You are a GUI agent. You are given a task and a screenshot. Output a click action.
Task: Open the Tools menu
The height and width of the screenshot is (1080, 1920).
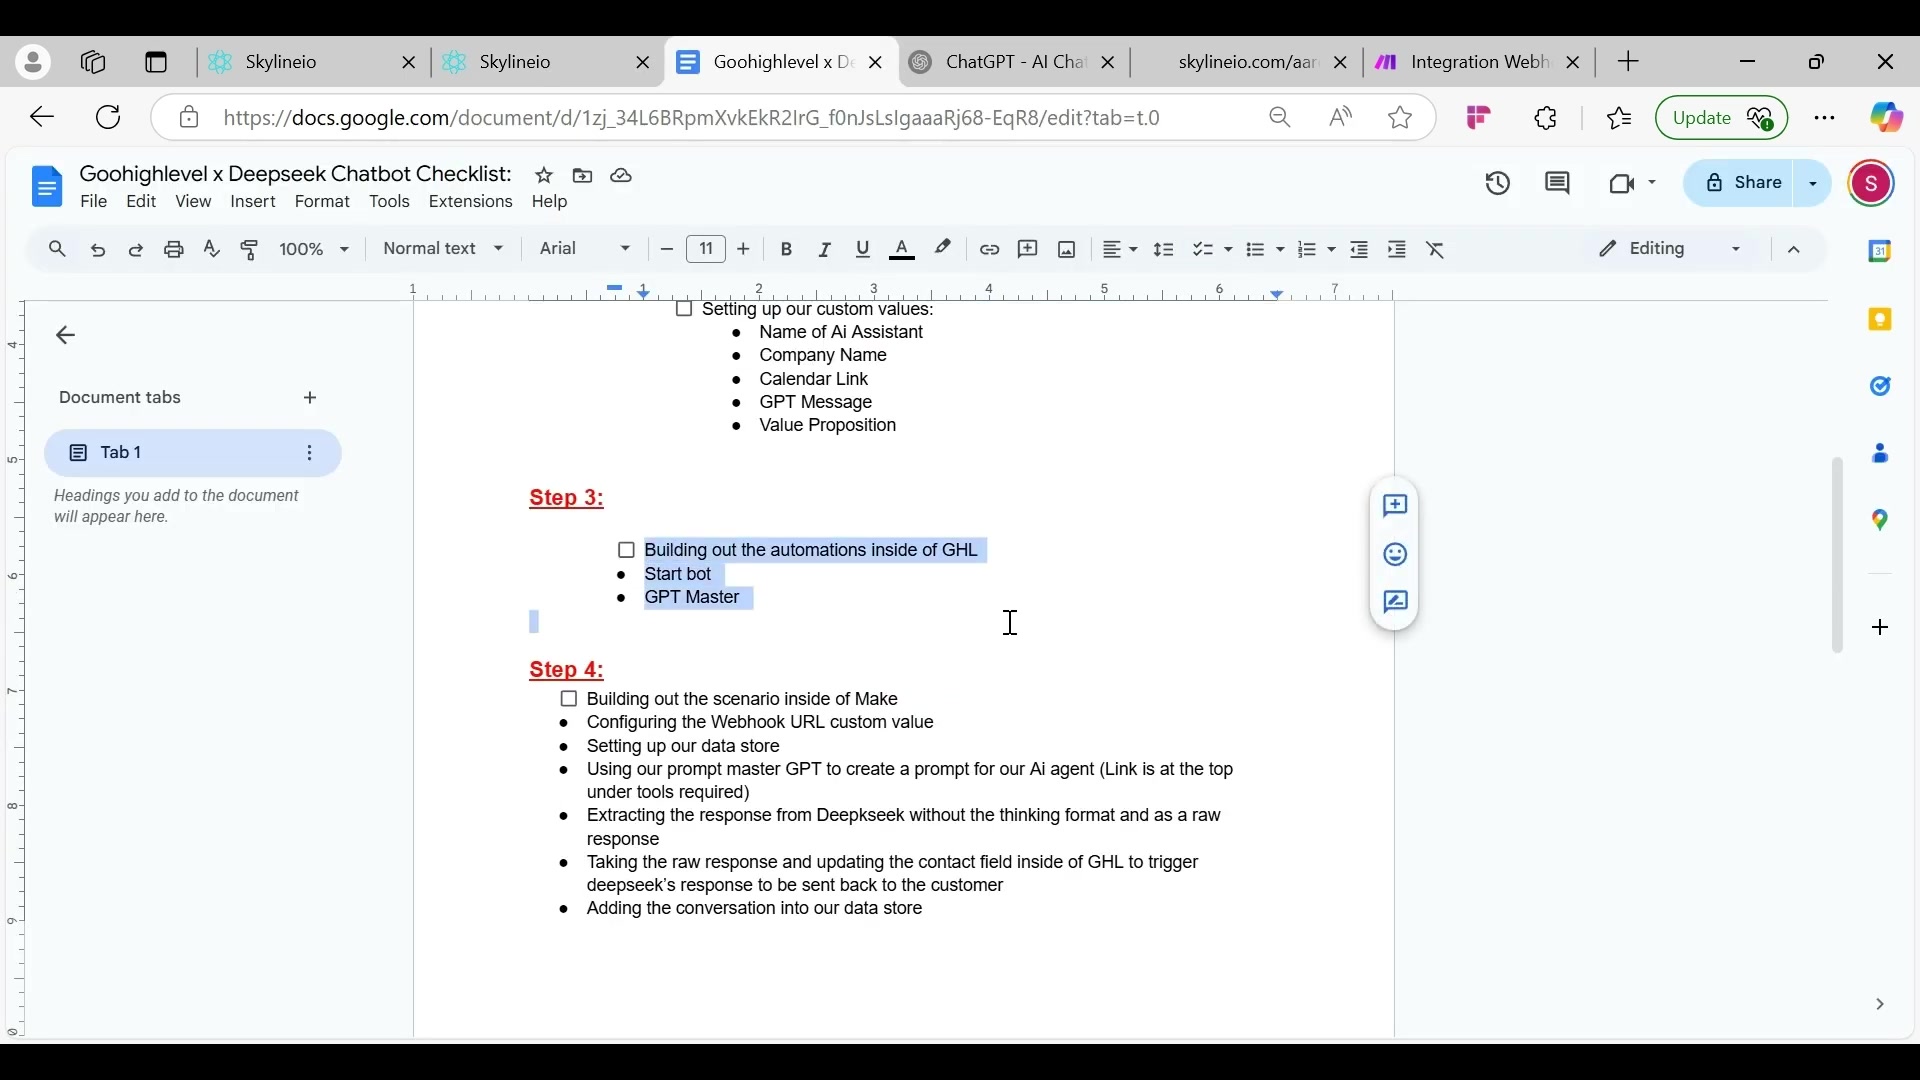tap(390, 202)
